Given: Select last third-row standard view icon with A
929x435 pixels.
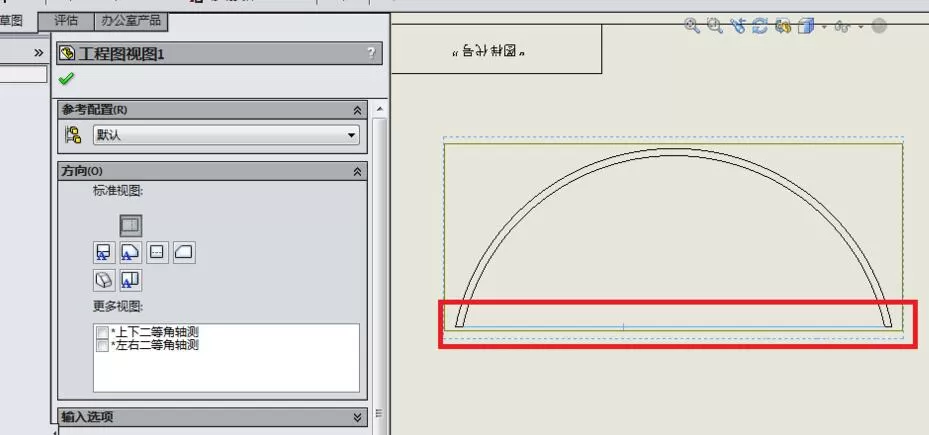Looking at the screenshot, I should (130, 280).
